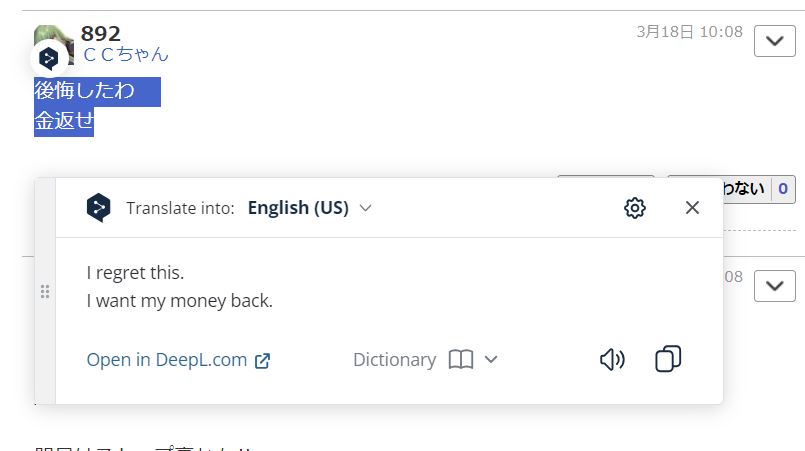Expand the Dictionary chevron
Screen dimensions: 805x451
tap(491, 360)
